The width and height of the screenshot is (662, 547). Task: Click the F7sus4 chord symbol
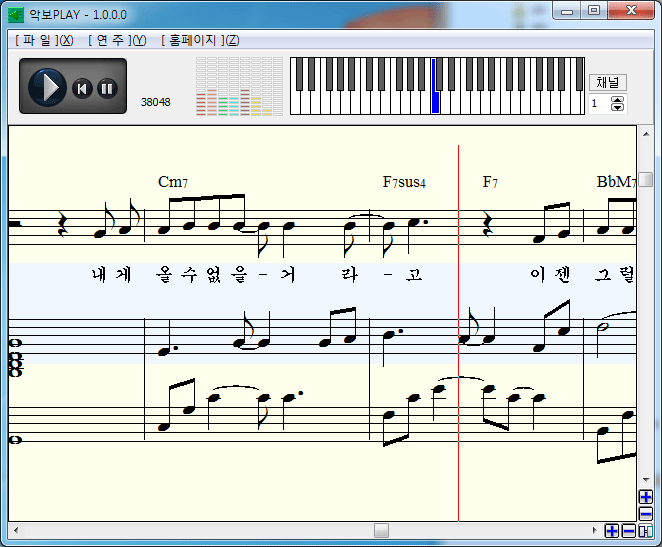click(404, 182)
